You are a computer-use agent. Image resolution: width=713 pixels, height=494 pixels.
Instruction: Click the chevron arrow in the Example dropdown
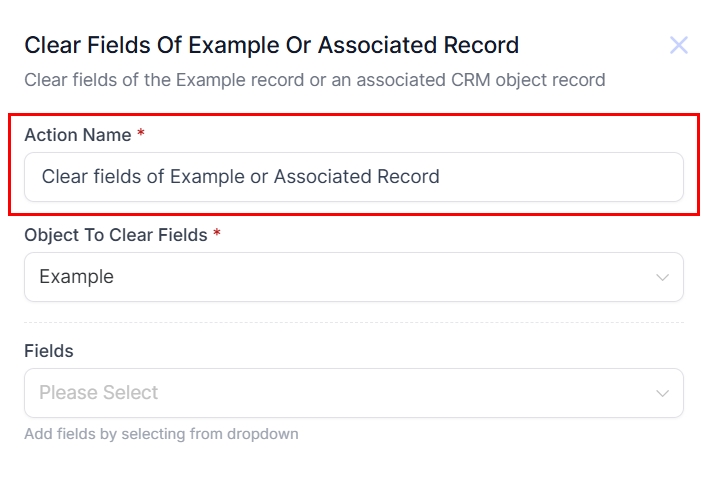point(662,277)
